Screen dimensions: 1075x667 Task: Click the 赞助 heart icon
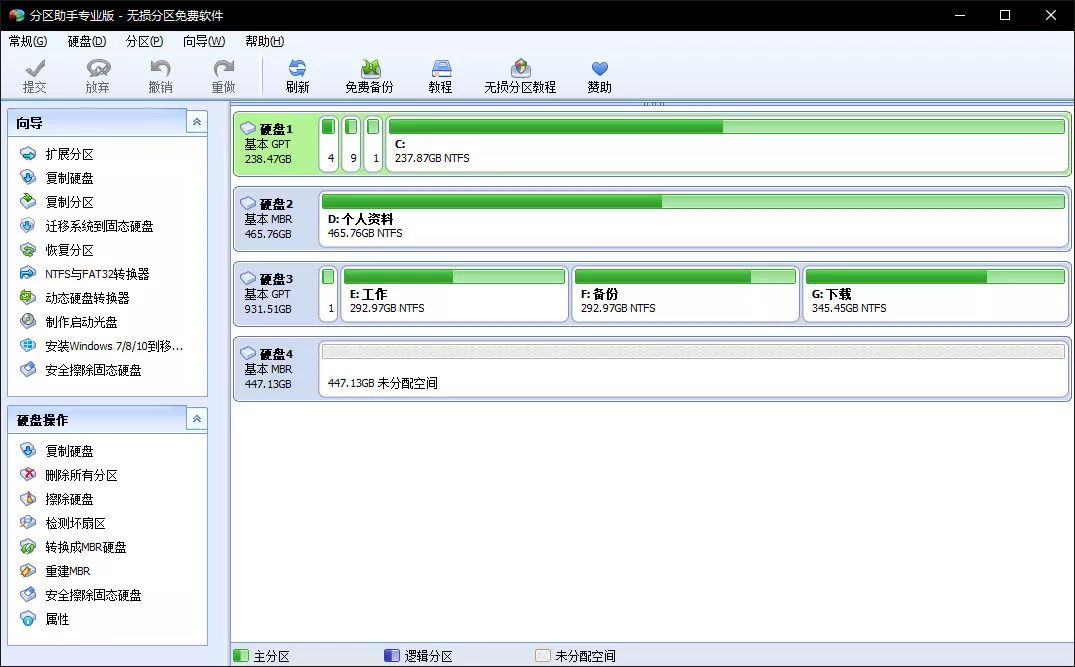[599, 75]
